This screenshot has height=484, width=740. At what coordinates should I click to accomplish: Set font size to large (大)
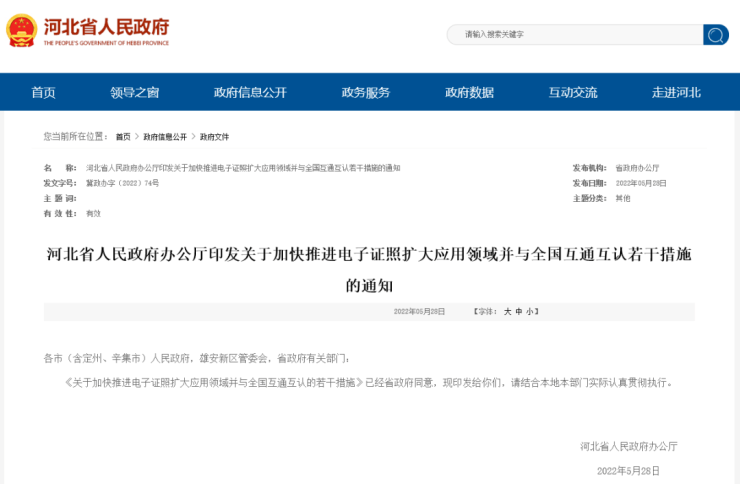click(x=507, y=312)
